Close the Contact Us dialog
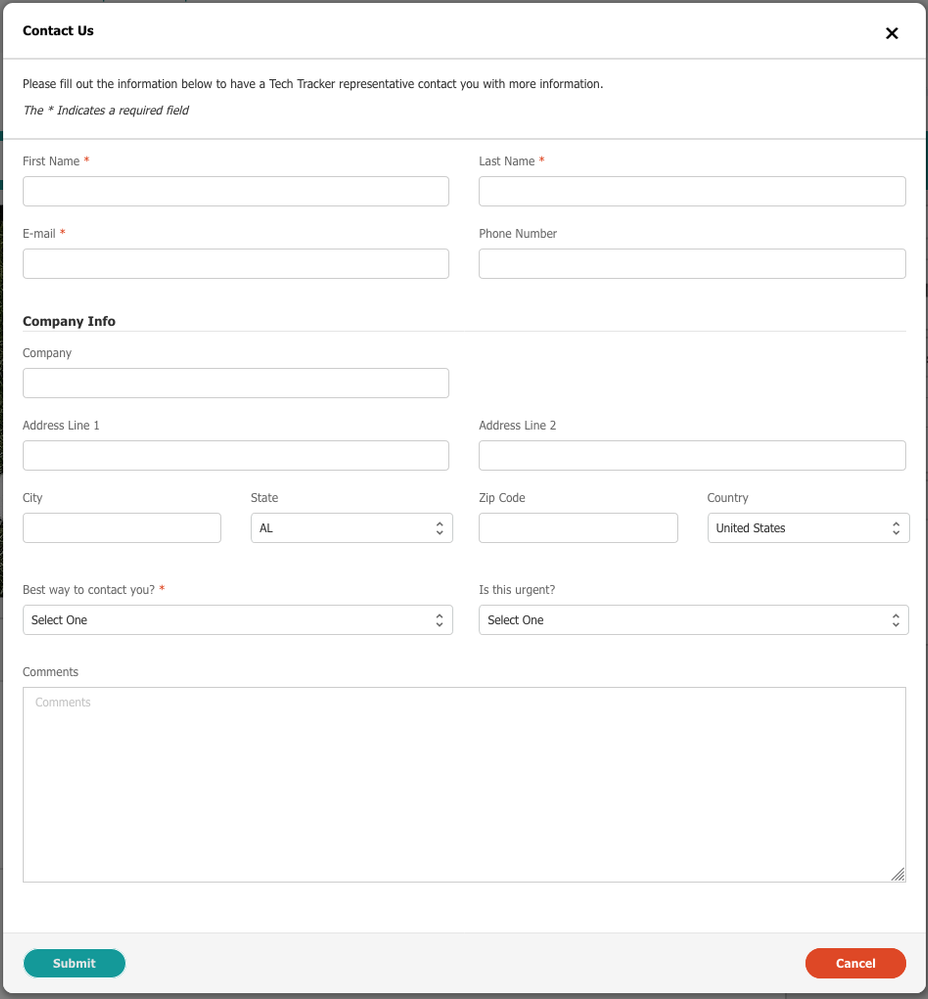Image resolution: width=928 pixels, height=999 pixels. point(892,33)
